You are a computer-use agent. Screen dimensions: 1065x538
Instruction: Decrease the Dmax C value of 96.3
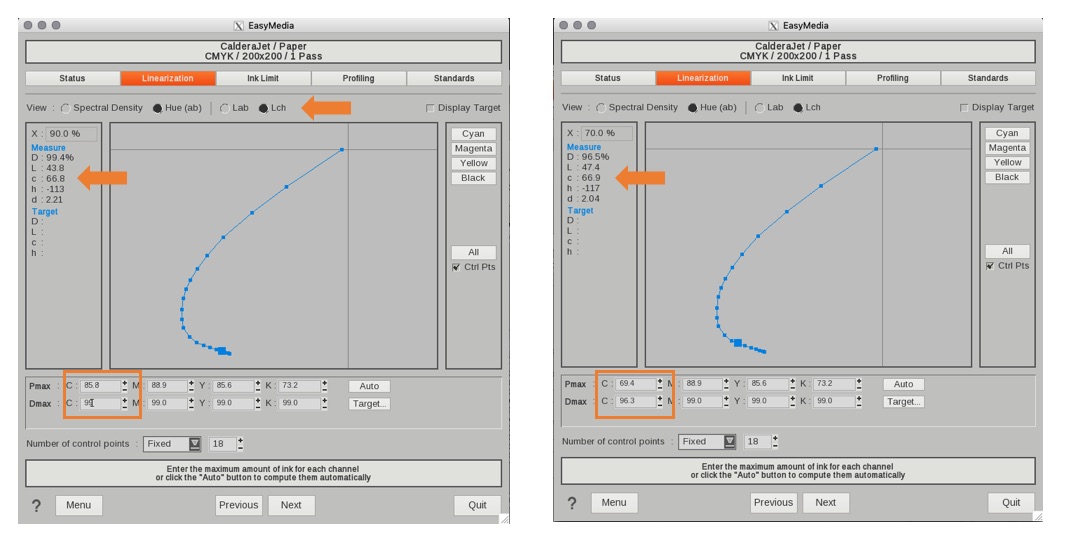[659, 404]
